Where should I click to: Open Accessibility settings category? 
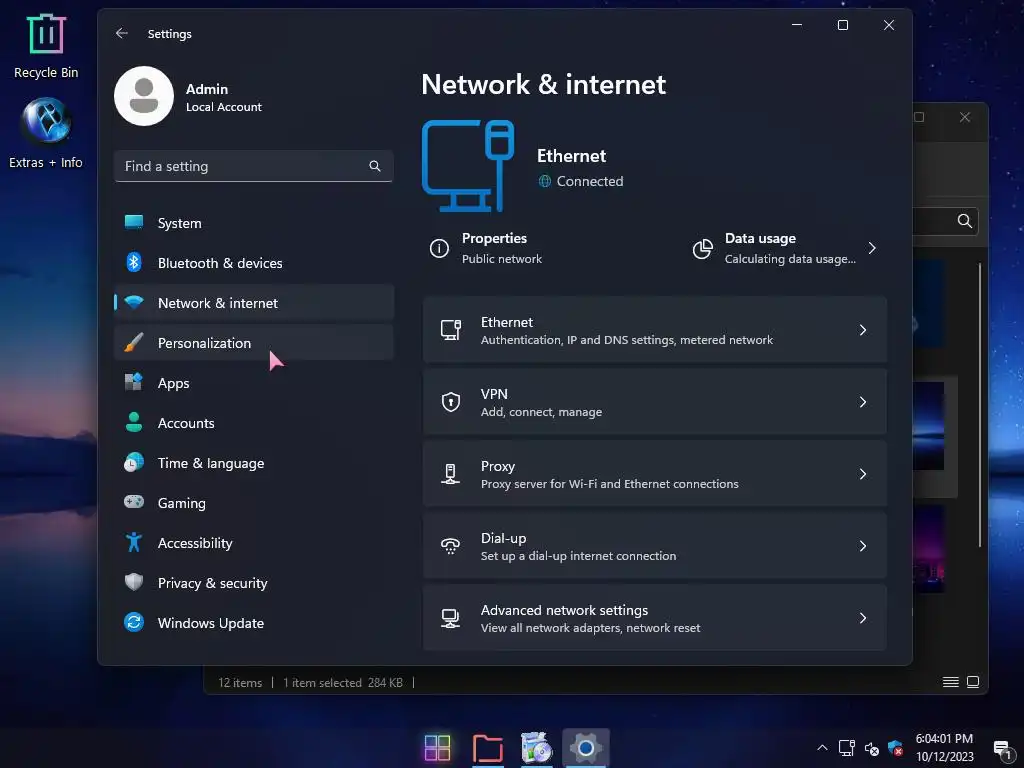click(253, 543)
